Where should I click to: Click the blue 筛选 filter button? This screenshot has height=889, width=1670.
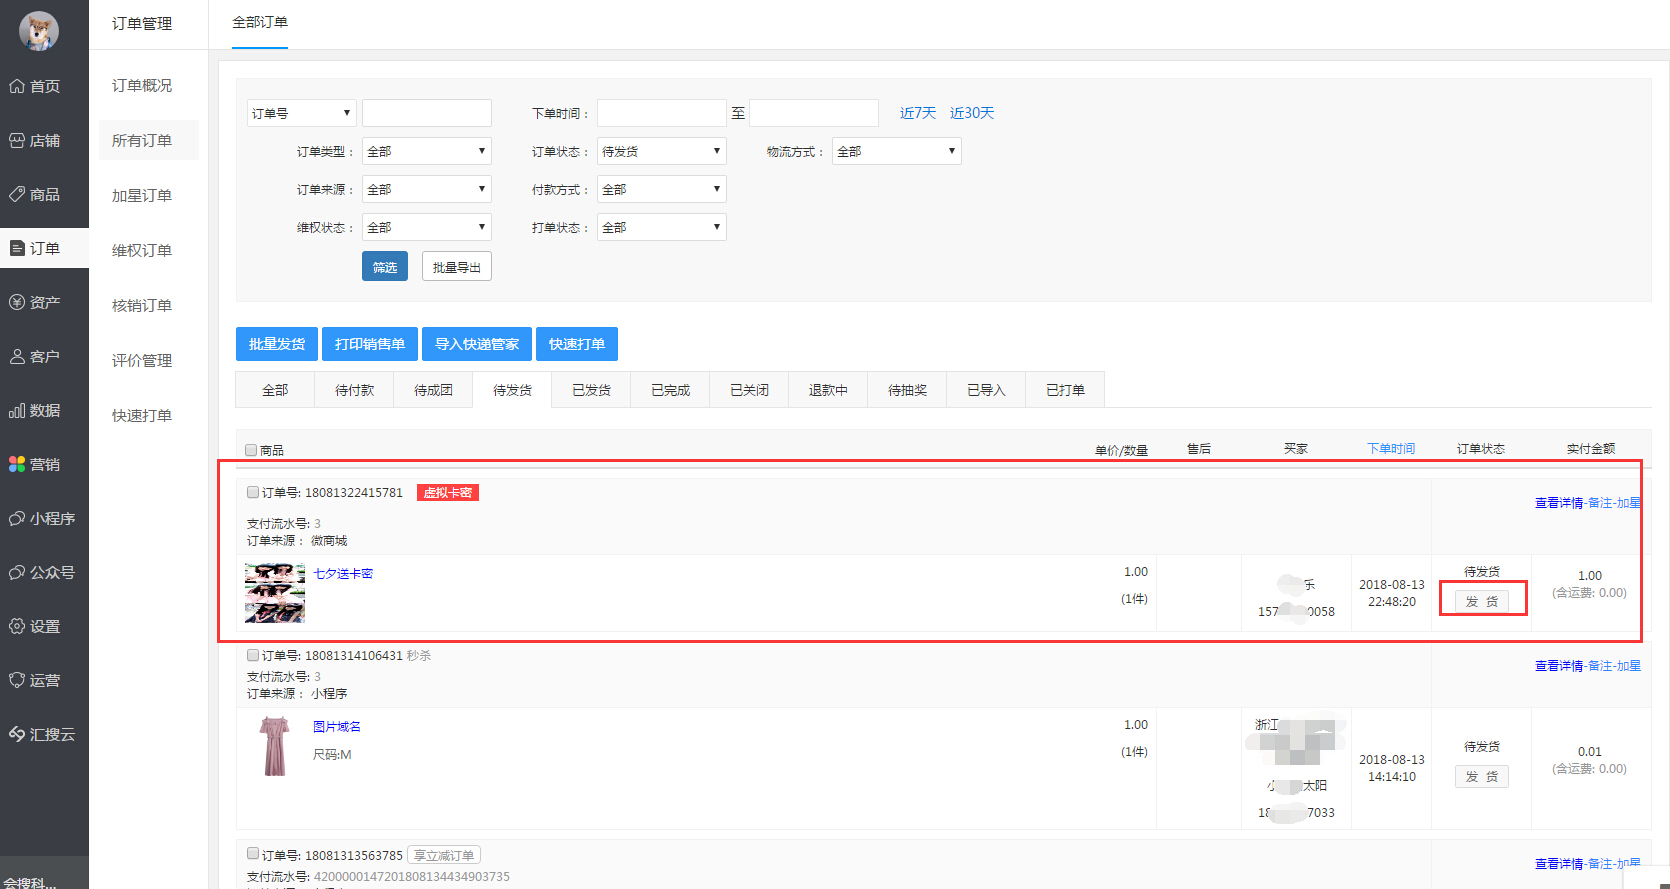click(385, 267)
